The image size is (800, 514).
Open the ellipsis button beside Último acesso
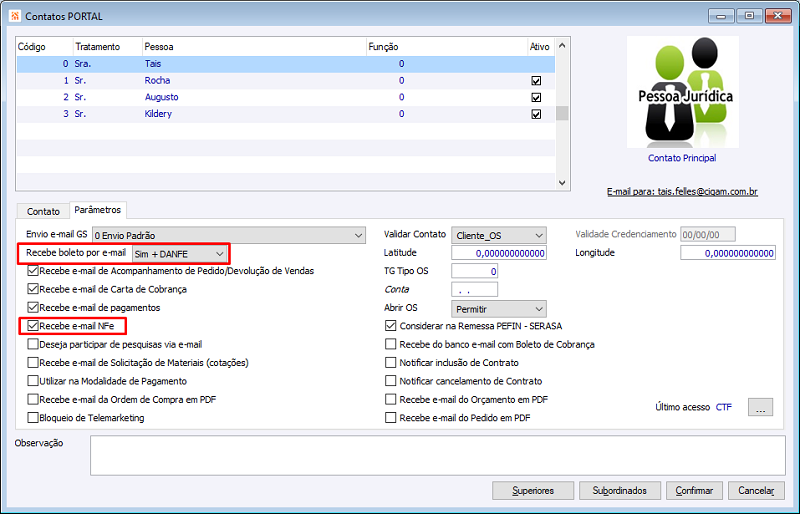[x=760, y=407]
